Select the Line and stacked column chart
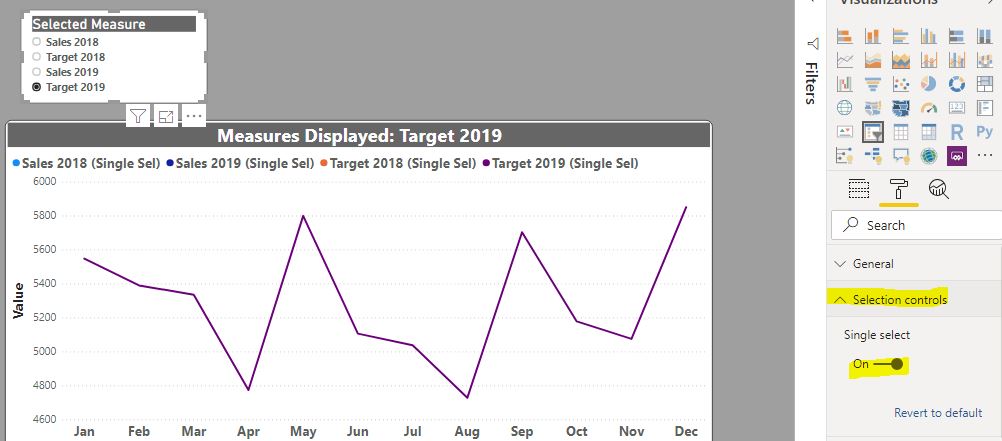Image resolution: width=1002 pixels, height=441 pixels. (x=929, y=60)
